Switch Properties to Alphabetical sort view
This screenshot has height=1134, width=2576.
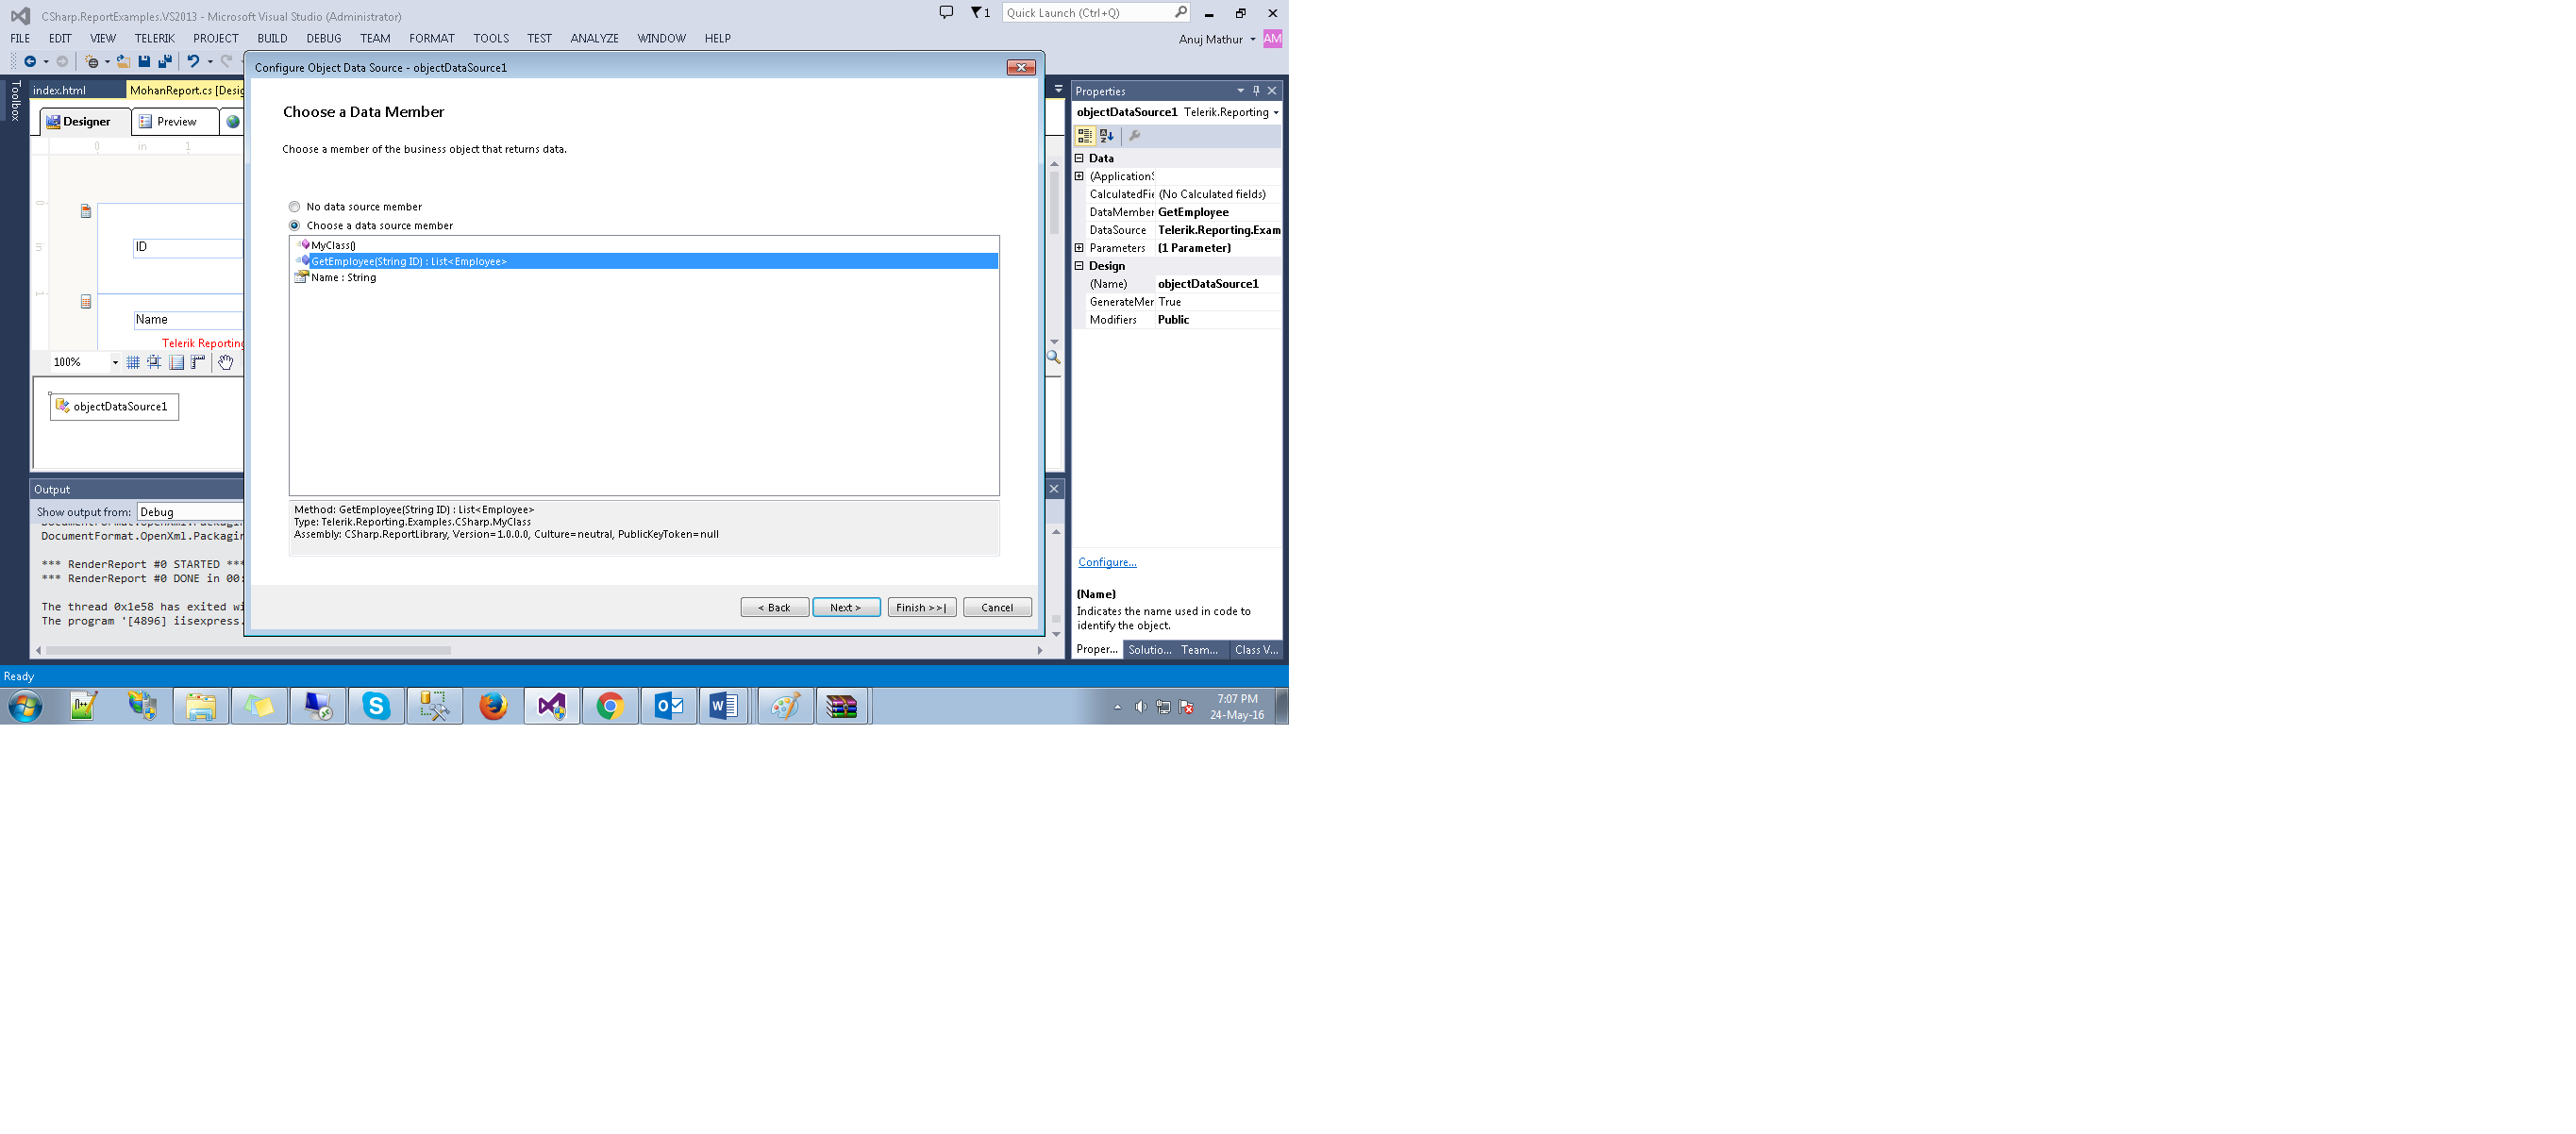(1106, 136)
